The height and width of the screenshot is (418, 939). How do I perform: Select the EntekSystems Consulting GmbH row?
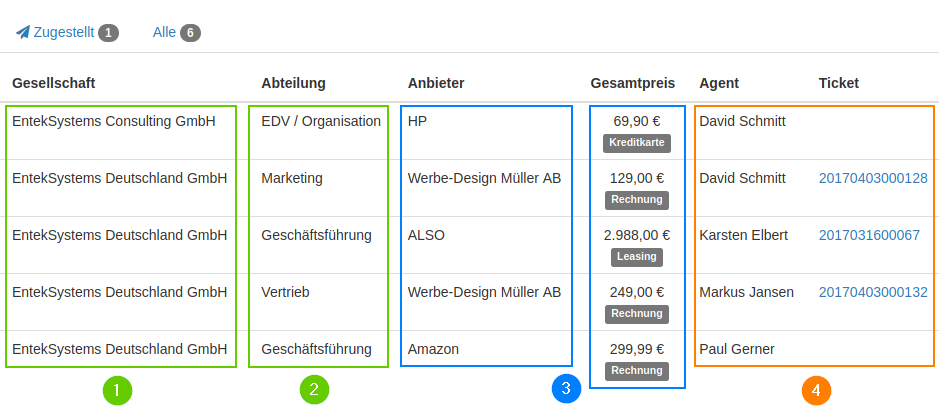click(x=114, y=121)
